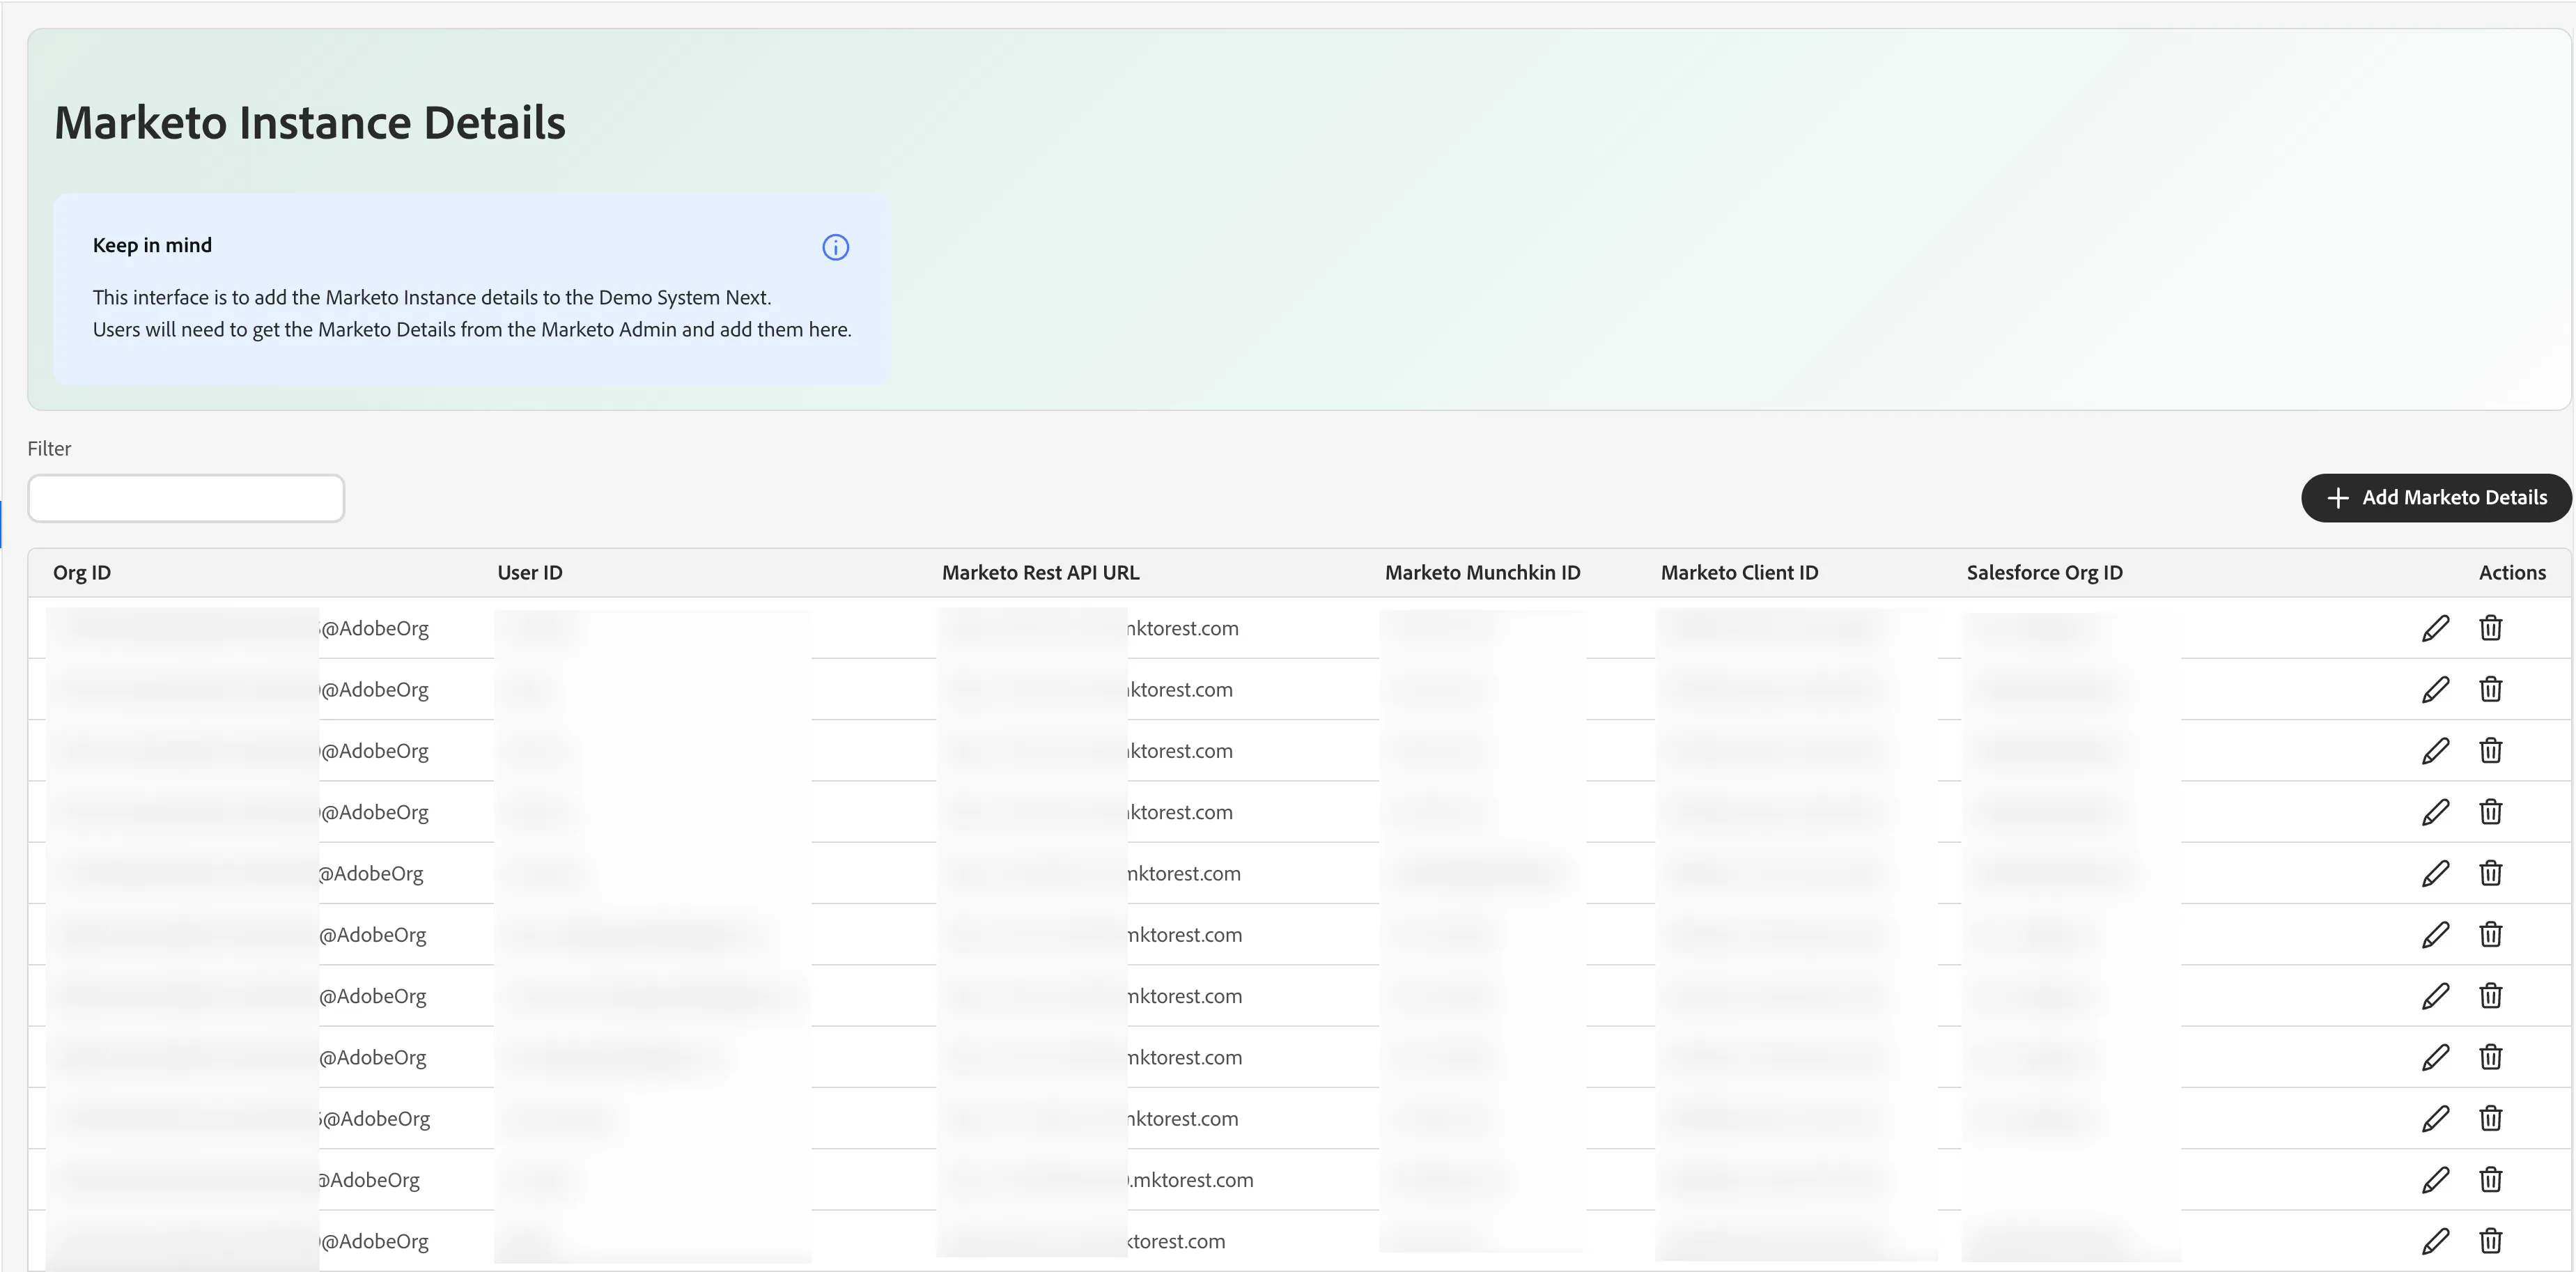Edit the first table row with pencil icon

(2435, 628)
